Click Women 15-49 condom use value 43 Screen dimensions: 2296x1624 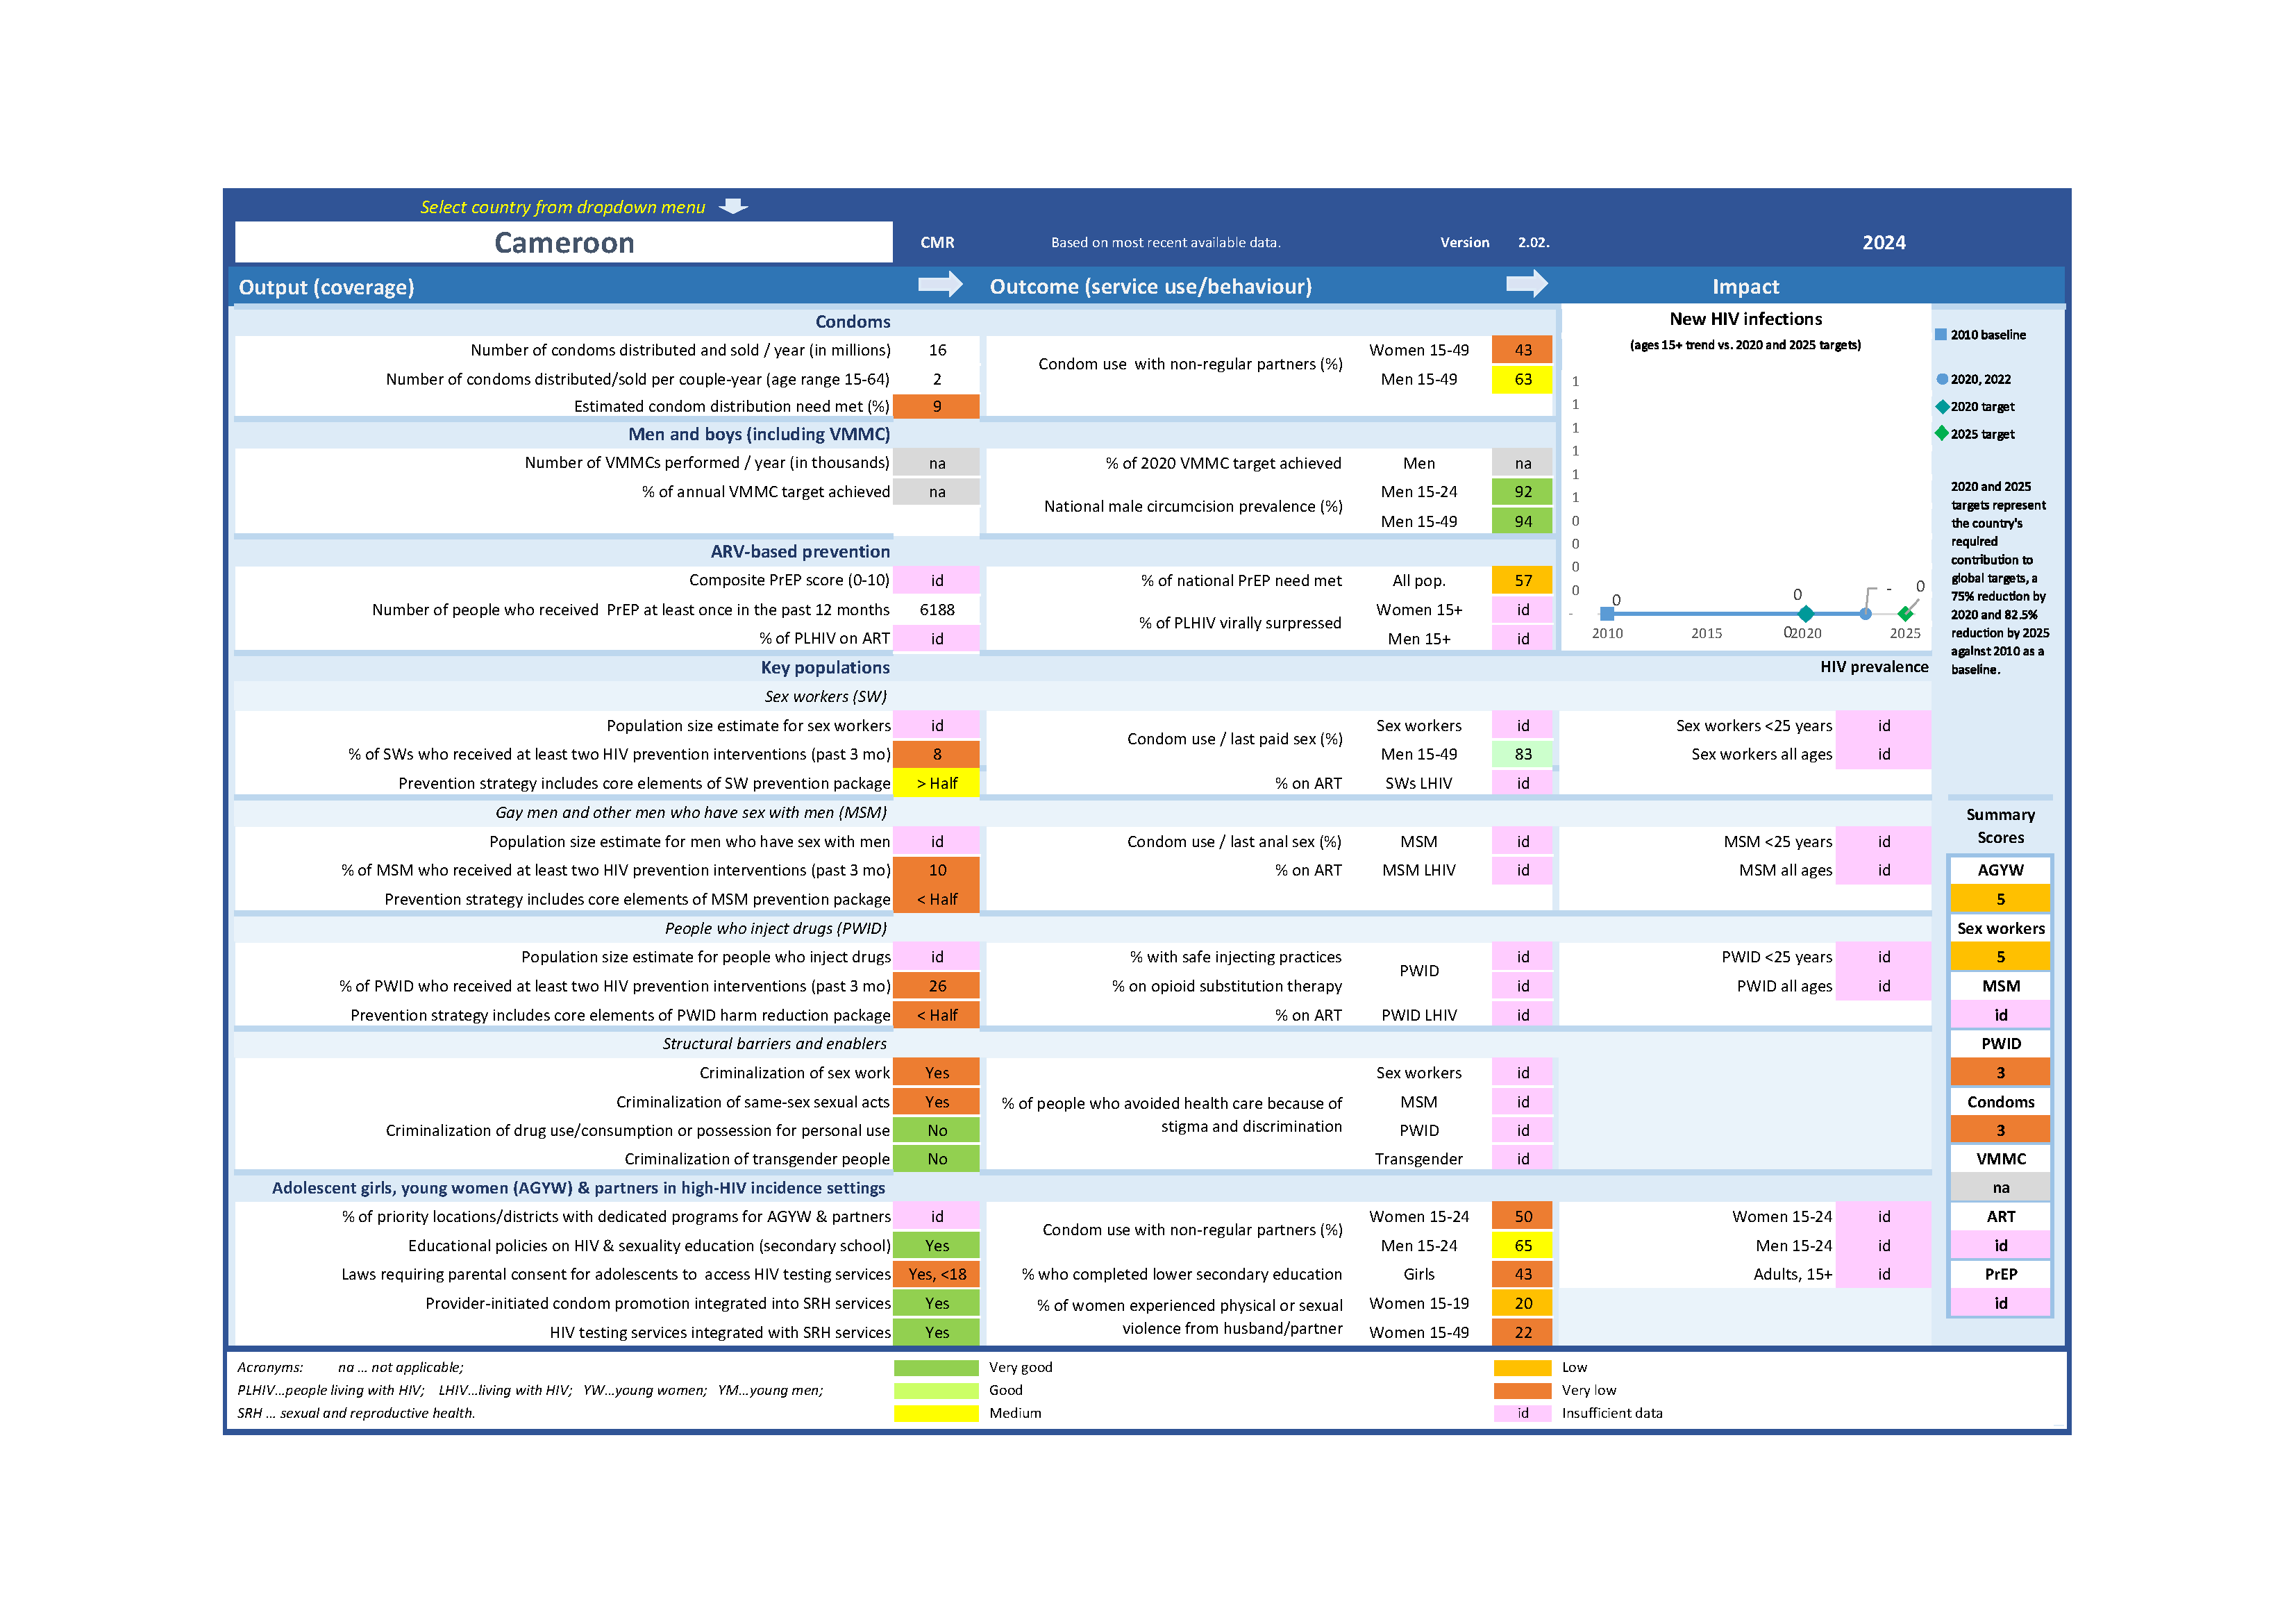click(1522, 350)
